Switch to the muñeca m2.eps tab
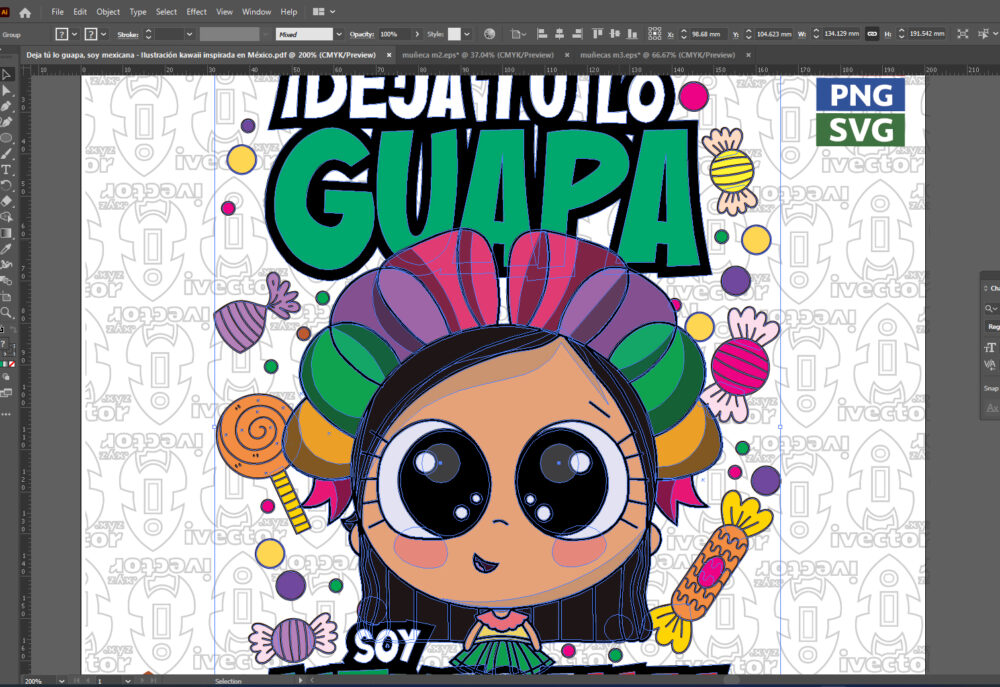1000x687 pixels. [x=478, y=55]
